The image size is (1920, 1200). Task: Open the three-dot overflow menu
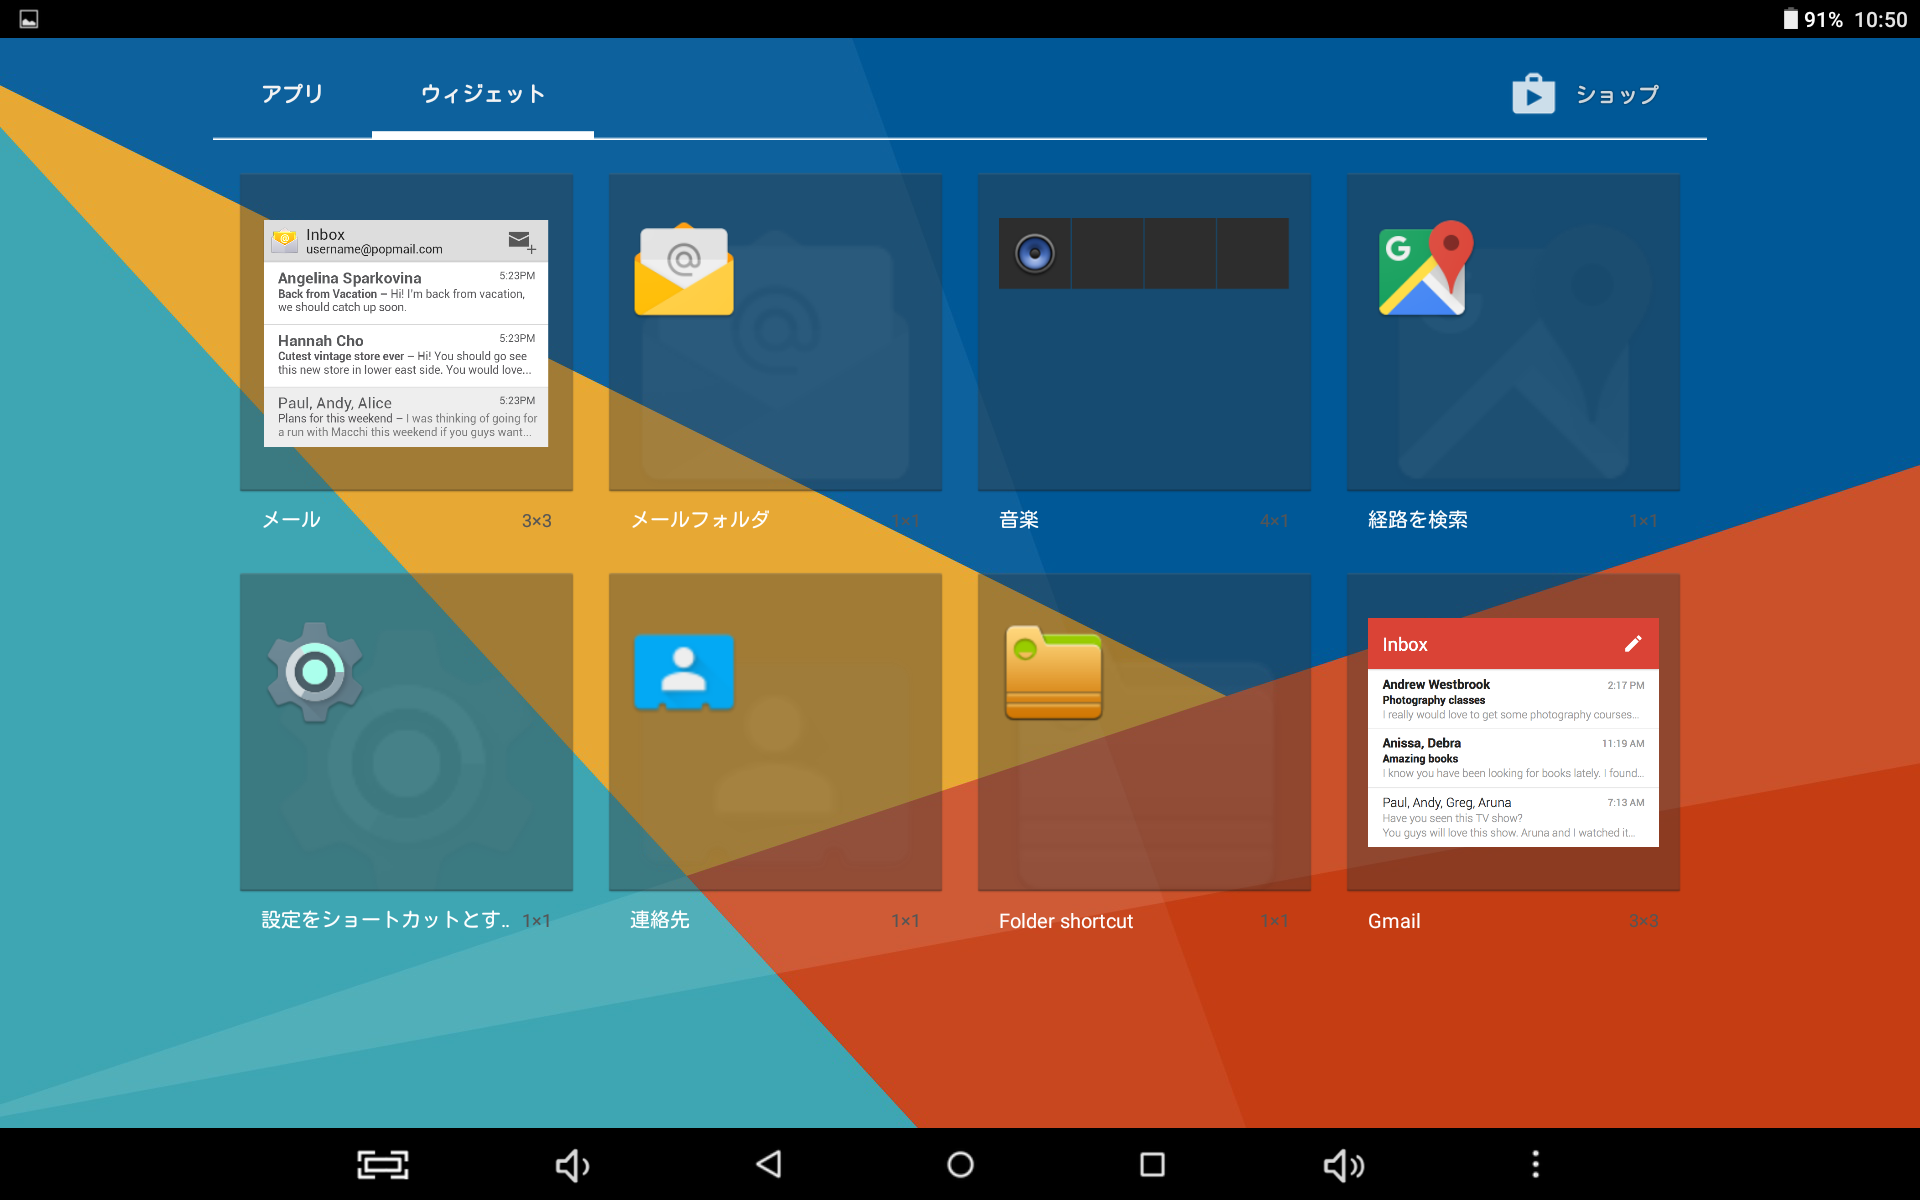tap(1535, 1164)
